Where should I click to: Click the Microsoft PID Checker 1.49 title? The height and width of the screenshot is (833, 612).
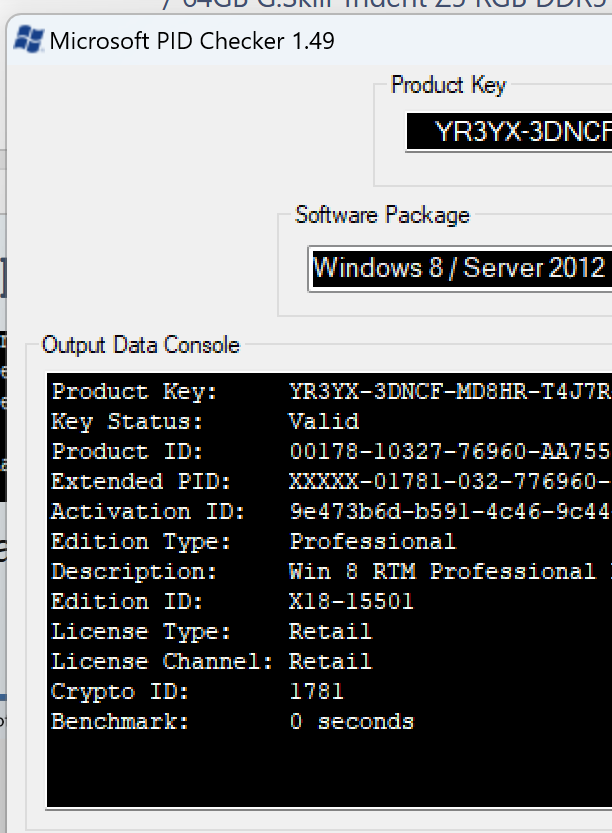point(192,41)
